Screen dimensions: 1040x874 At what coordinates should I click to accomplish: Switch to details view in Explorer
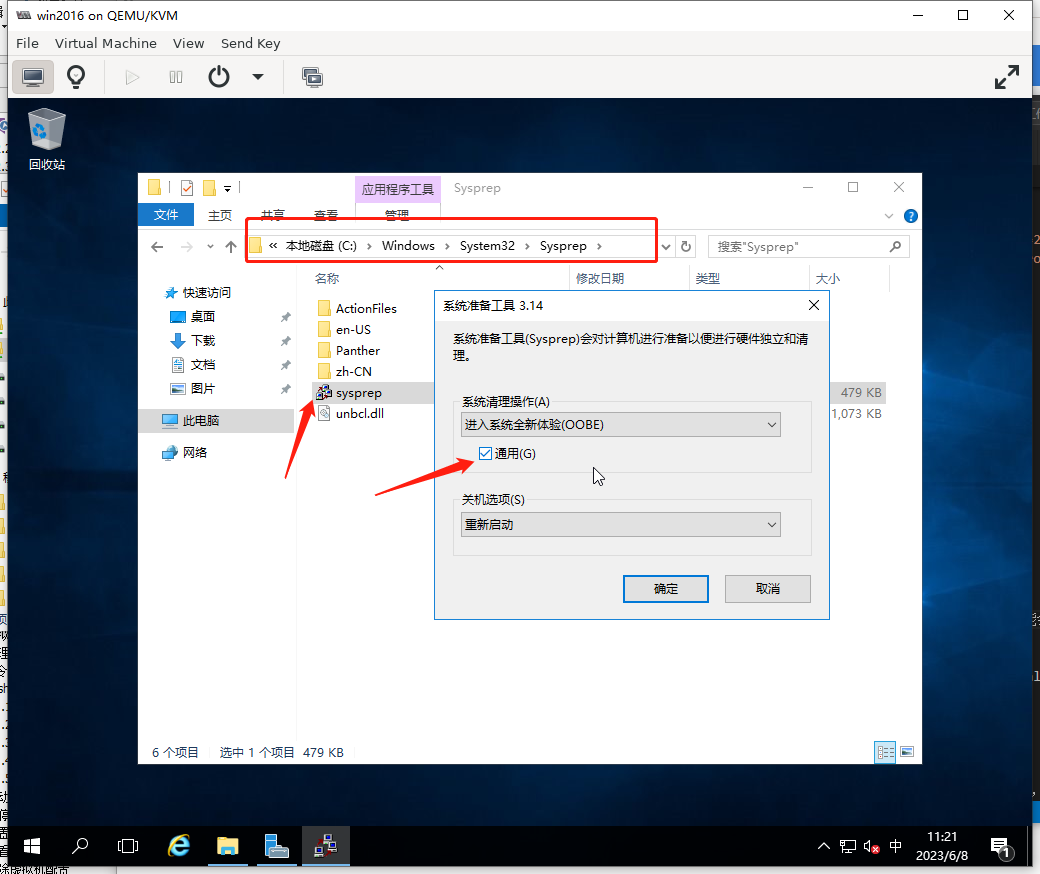pyautogui.click(x=885, y=751)
